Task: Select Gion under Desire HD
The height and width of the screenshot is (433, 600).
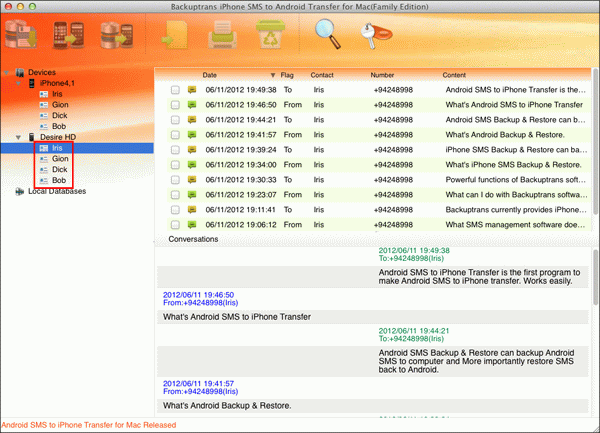Action: click(60, 159)
